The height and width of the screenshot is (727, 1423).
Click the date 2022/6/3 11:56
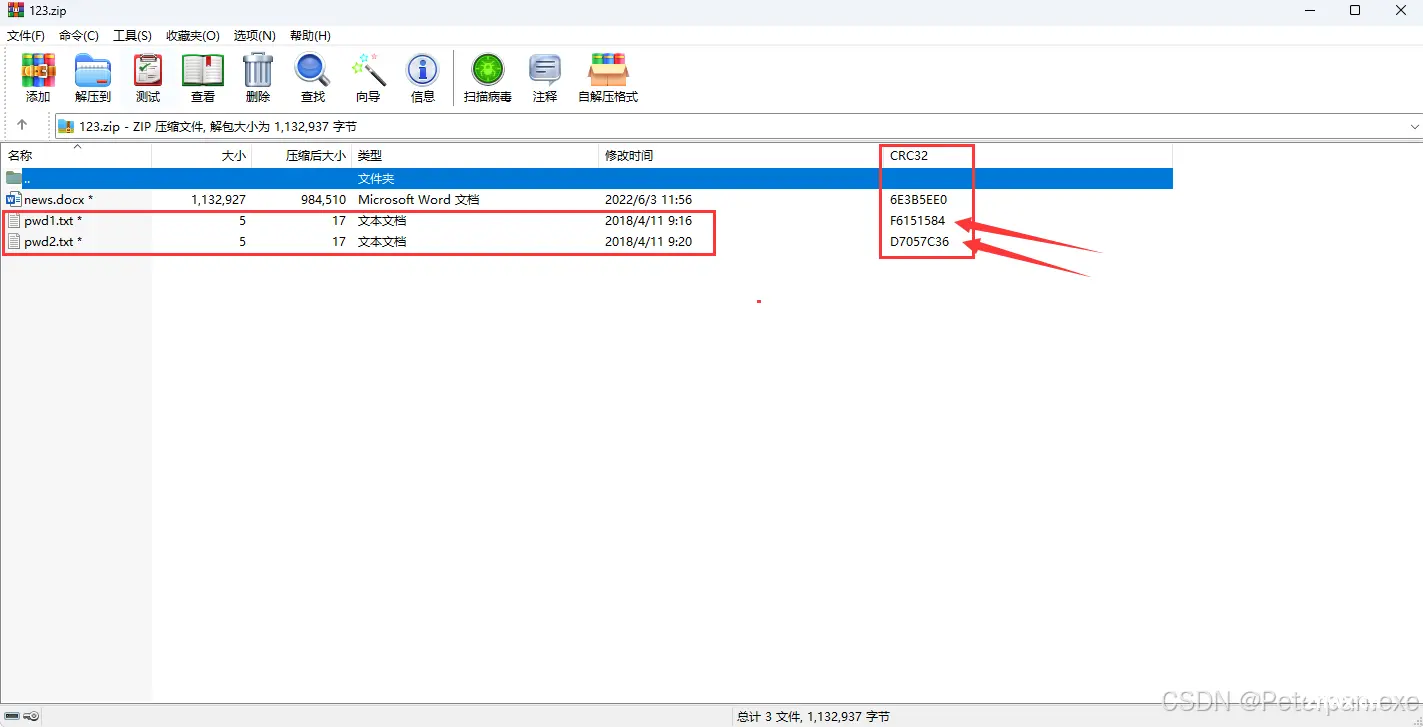(x=648, y=199)
